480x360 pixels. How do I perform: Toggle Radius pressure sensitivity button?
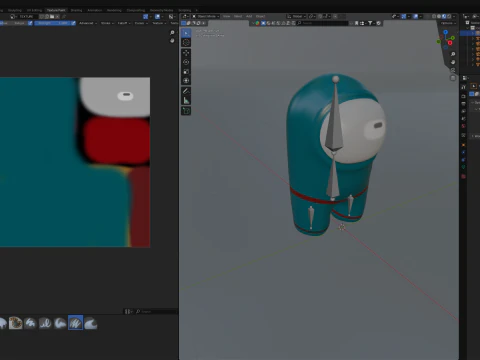click(x=30, y=23)
